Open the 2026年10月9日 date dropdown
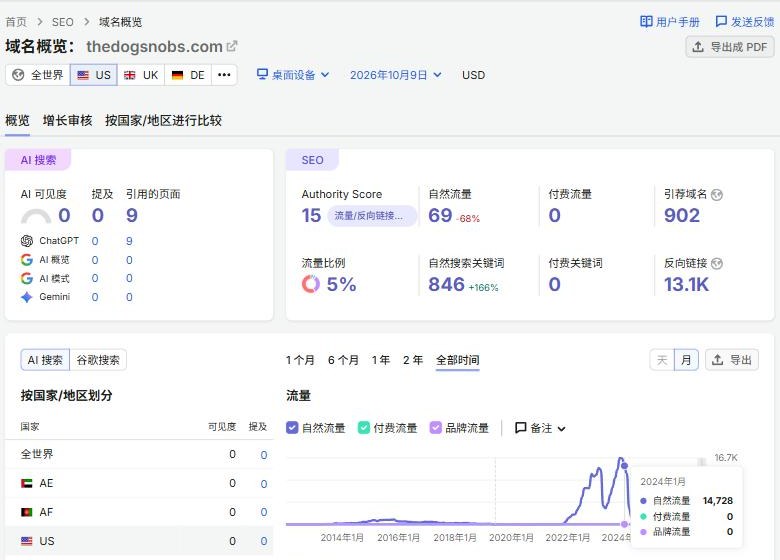 pos(395,75)
